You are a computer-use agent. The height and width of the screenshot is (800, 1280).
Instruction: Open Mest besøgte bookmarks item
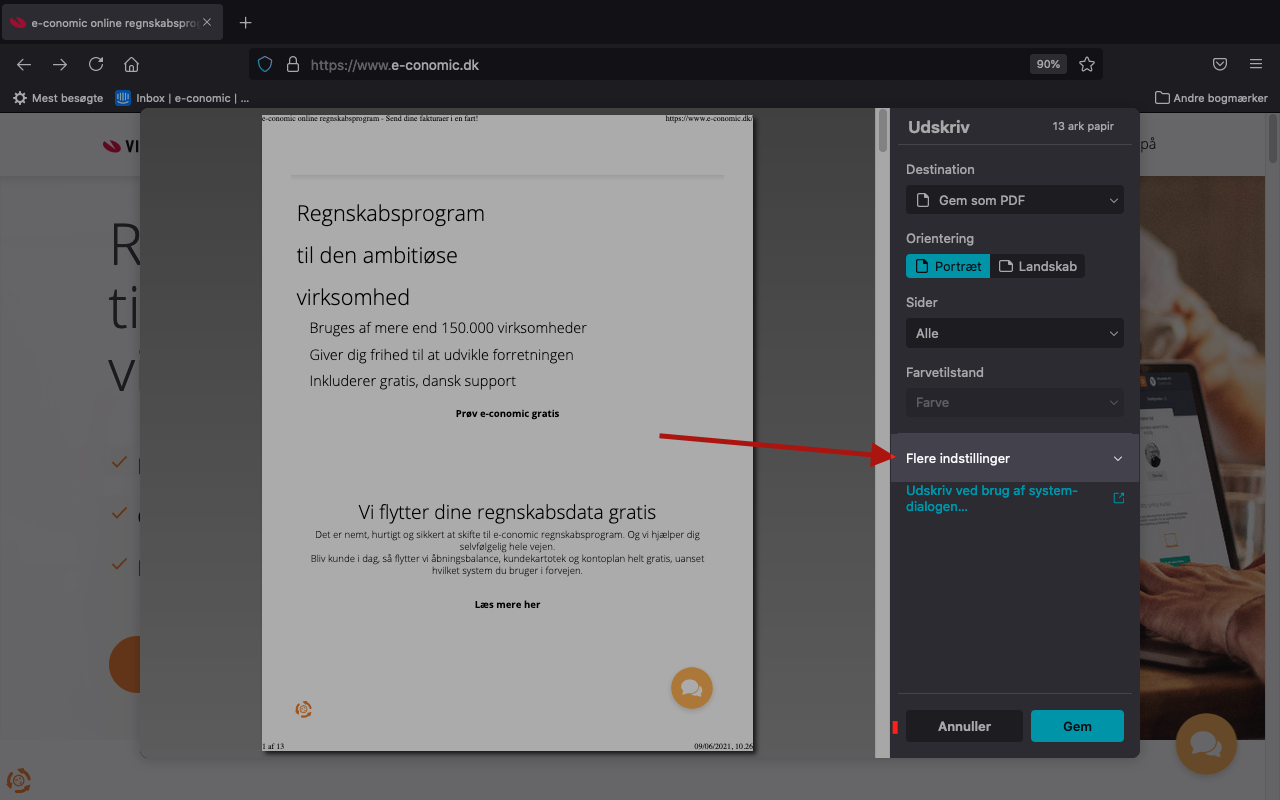(58, 98)
